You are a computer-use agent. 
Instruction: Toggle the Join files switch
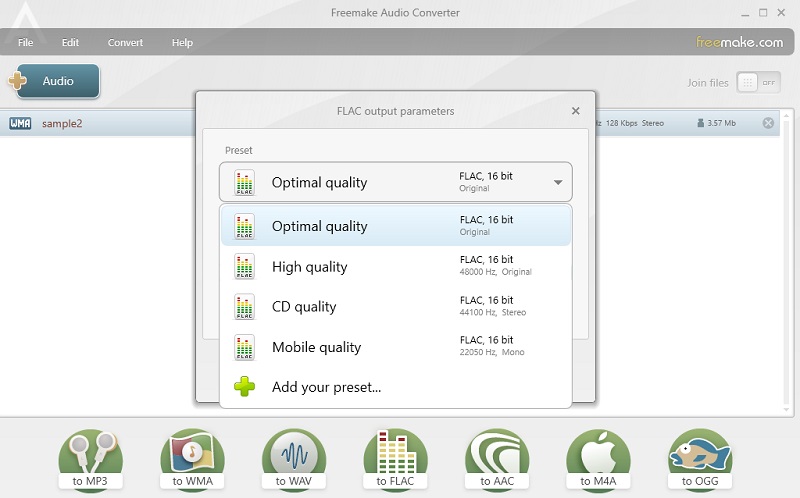coord(759,83)
